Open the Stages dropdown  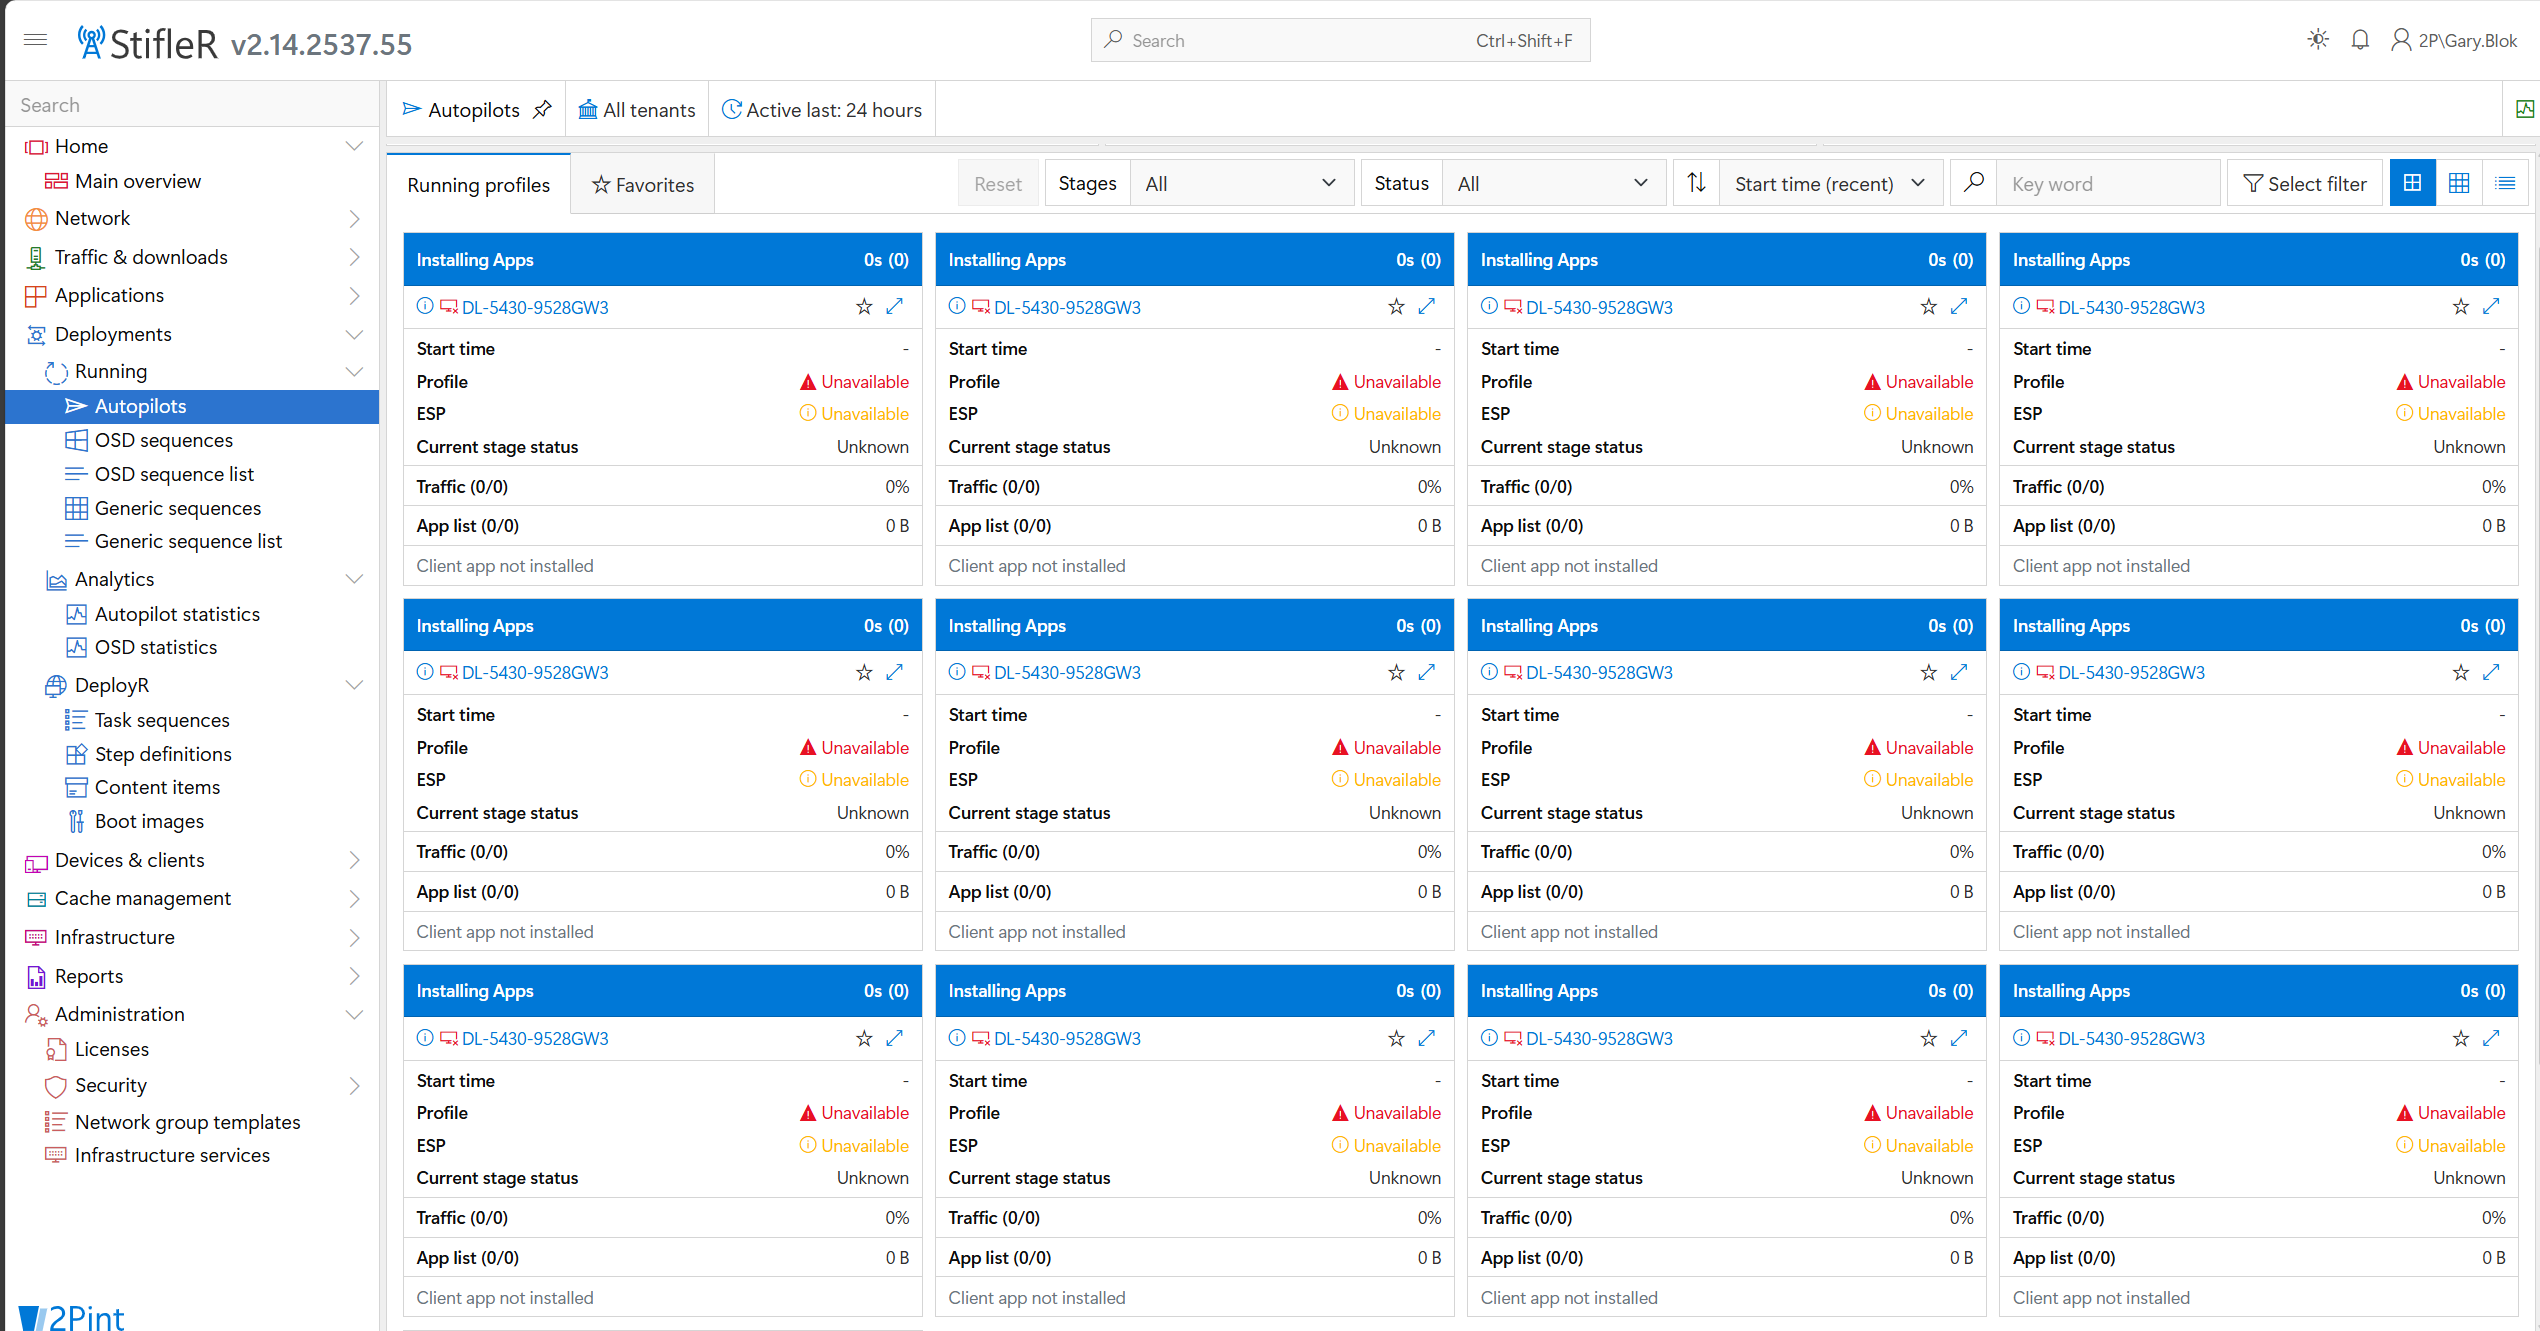(x=1240, y=183)
